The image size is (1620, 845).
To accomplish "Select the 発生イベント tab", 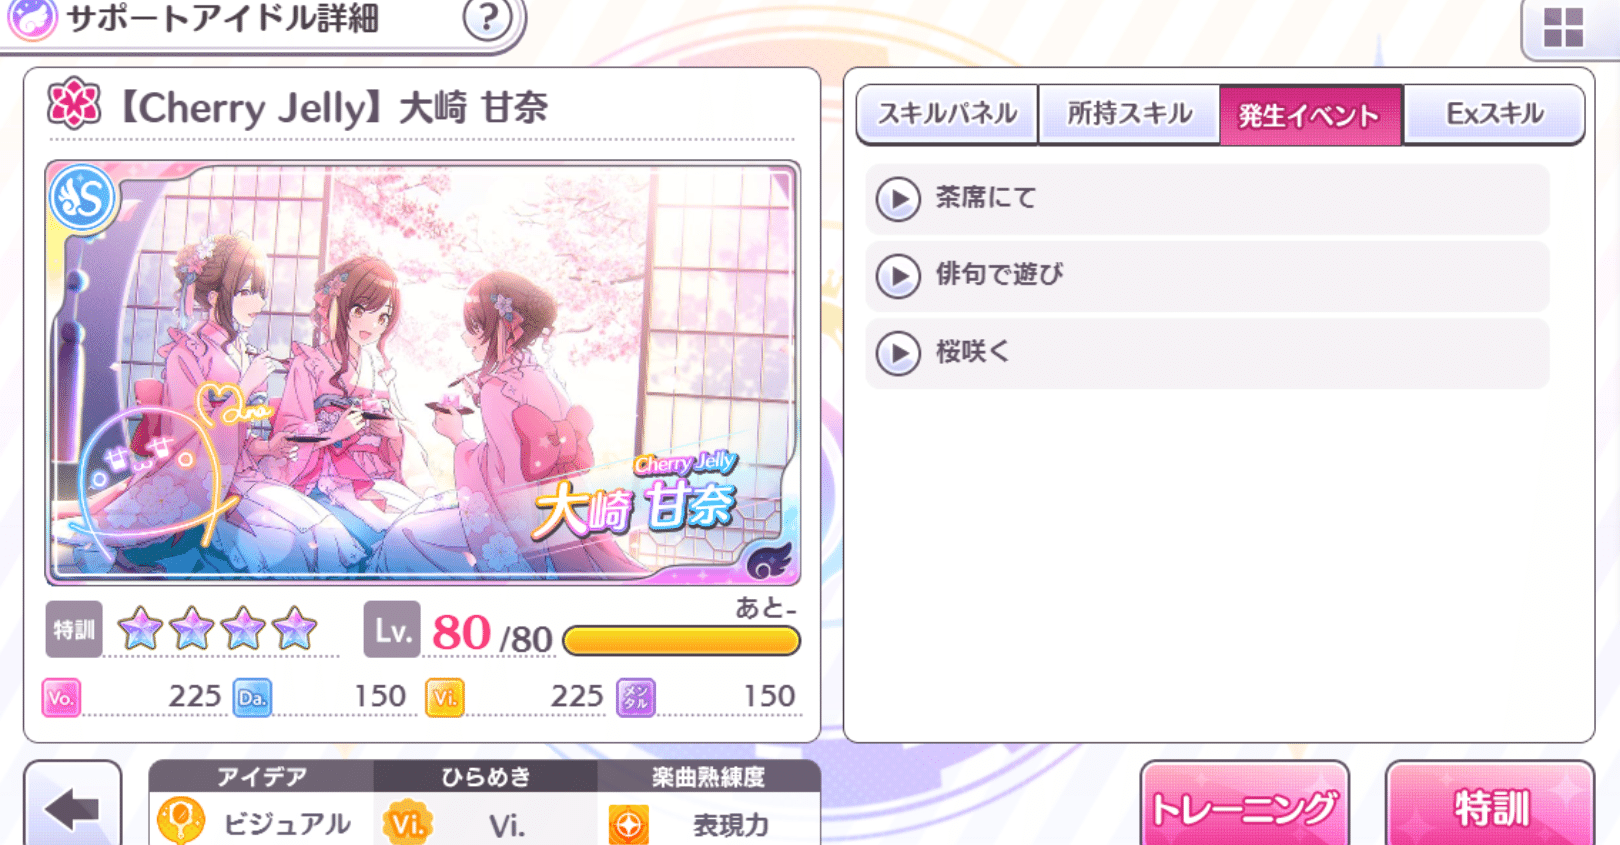I will (x=1310, y=114).
